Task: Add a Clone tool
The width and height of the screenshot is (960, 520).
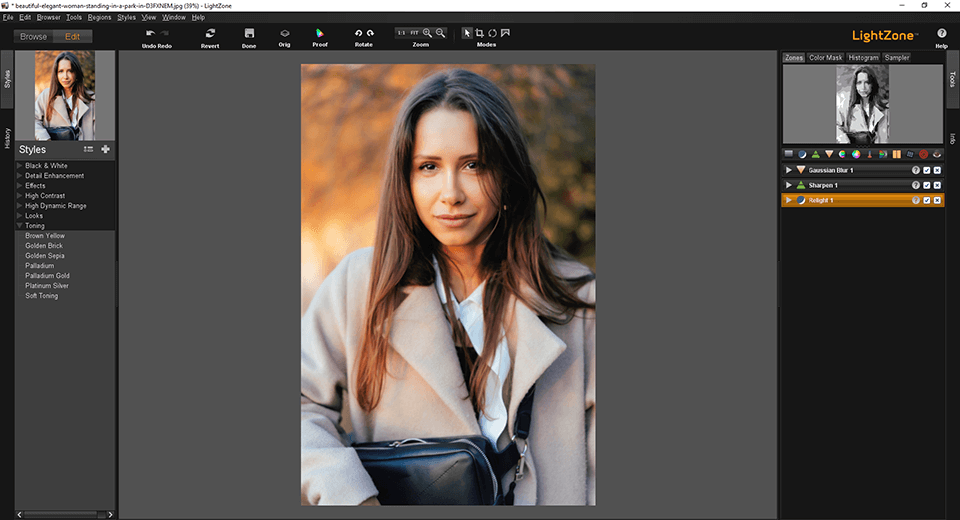Action: click(910, 154)
